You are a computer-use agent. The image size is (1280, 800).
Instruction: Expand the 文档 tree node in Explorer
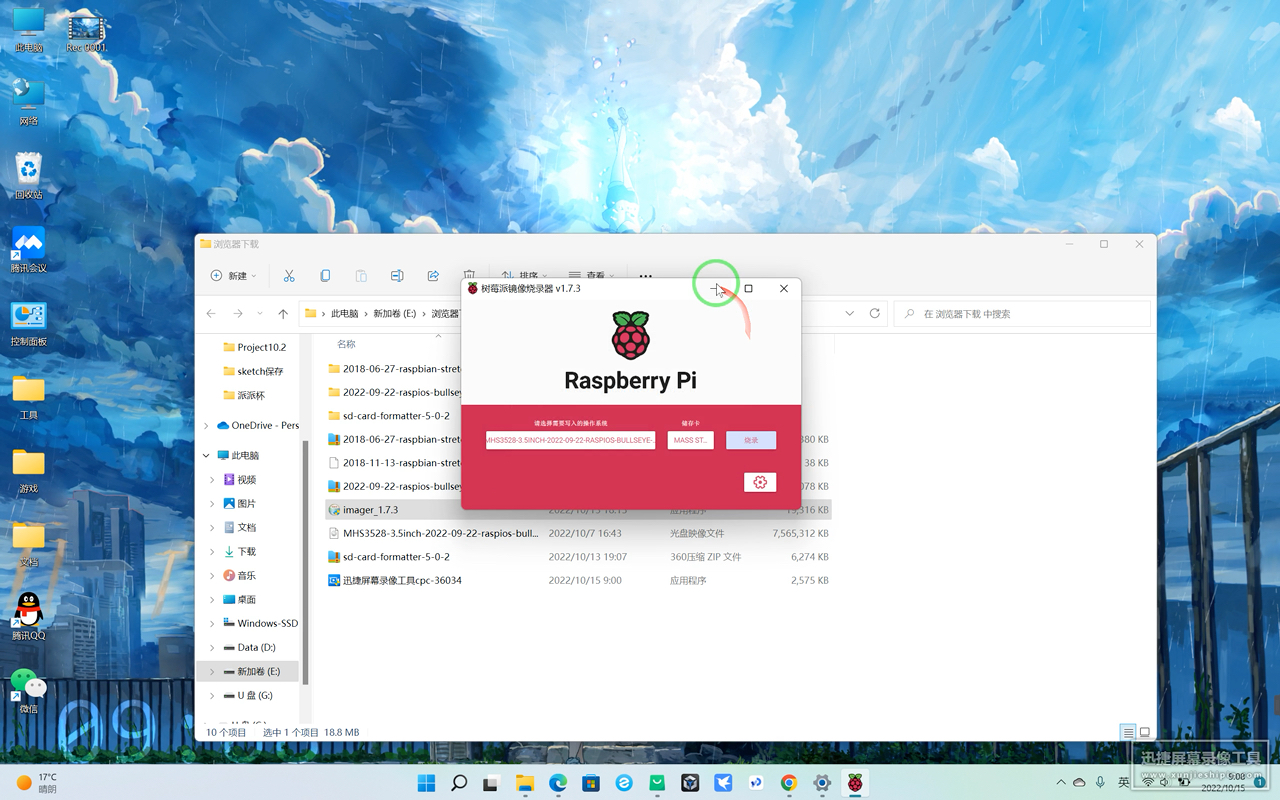coord(213,528)
